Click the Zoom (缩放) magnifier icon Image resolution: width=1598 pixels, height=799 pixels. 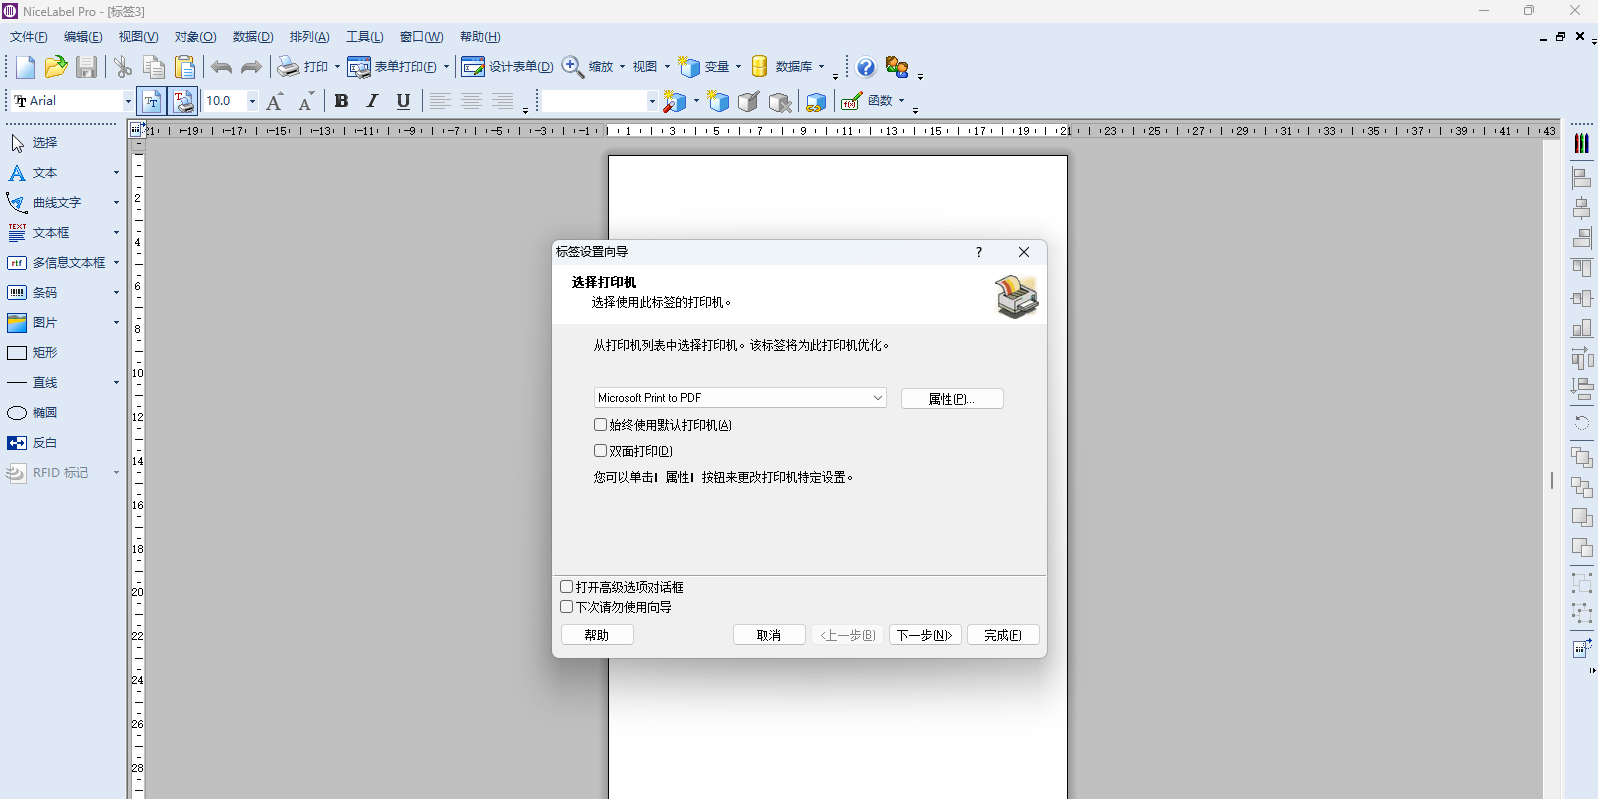[x=573, y=67]
